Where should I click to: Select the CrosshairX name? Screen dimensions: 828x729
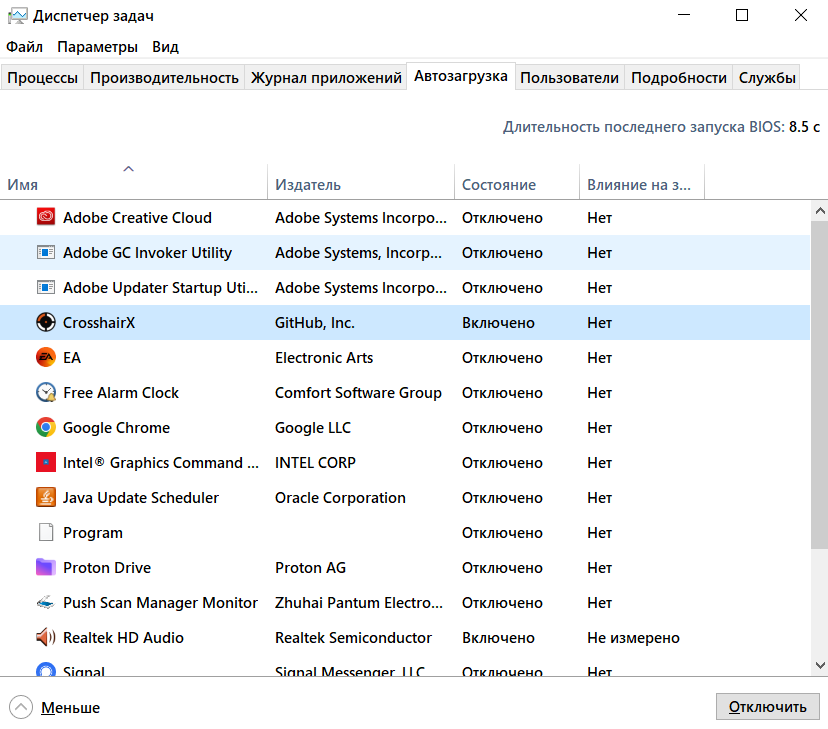(x=99, y=323)
